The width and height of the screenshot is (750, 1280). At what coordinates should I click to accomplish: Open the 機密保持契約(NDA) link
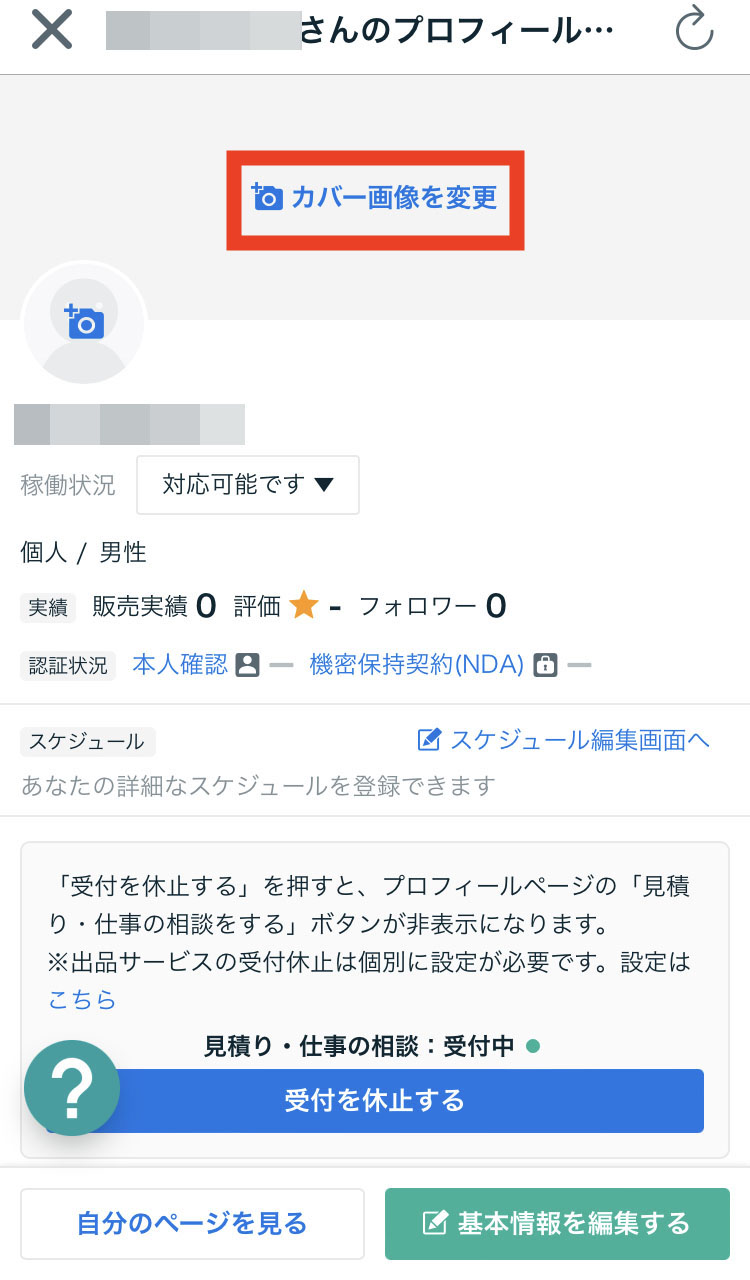tap(417, 665)
